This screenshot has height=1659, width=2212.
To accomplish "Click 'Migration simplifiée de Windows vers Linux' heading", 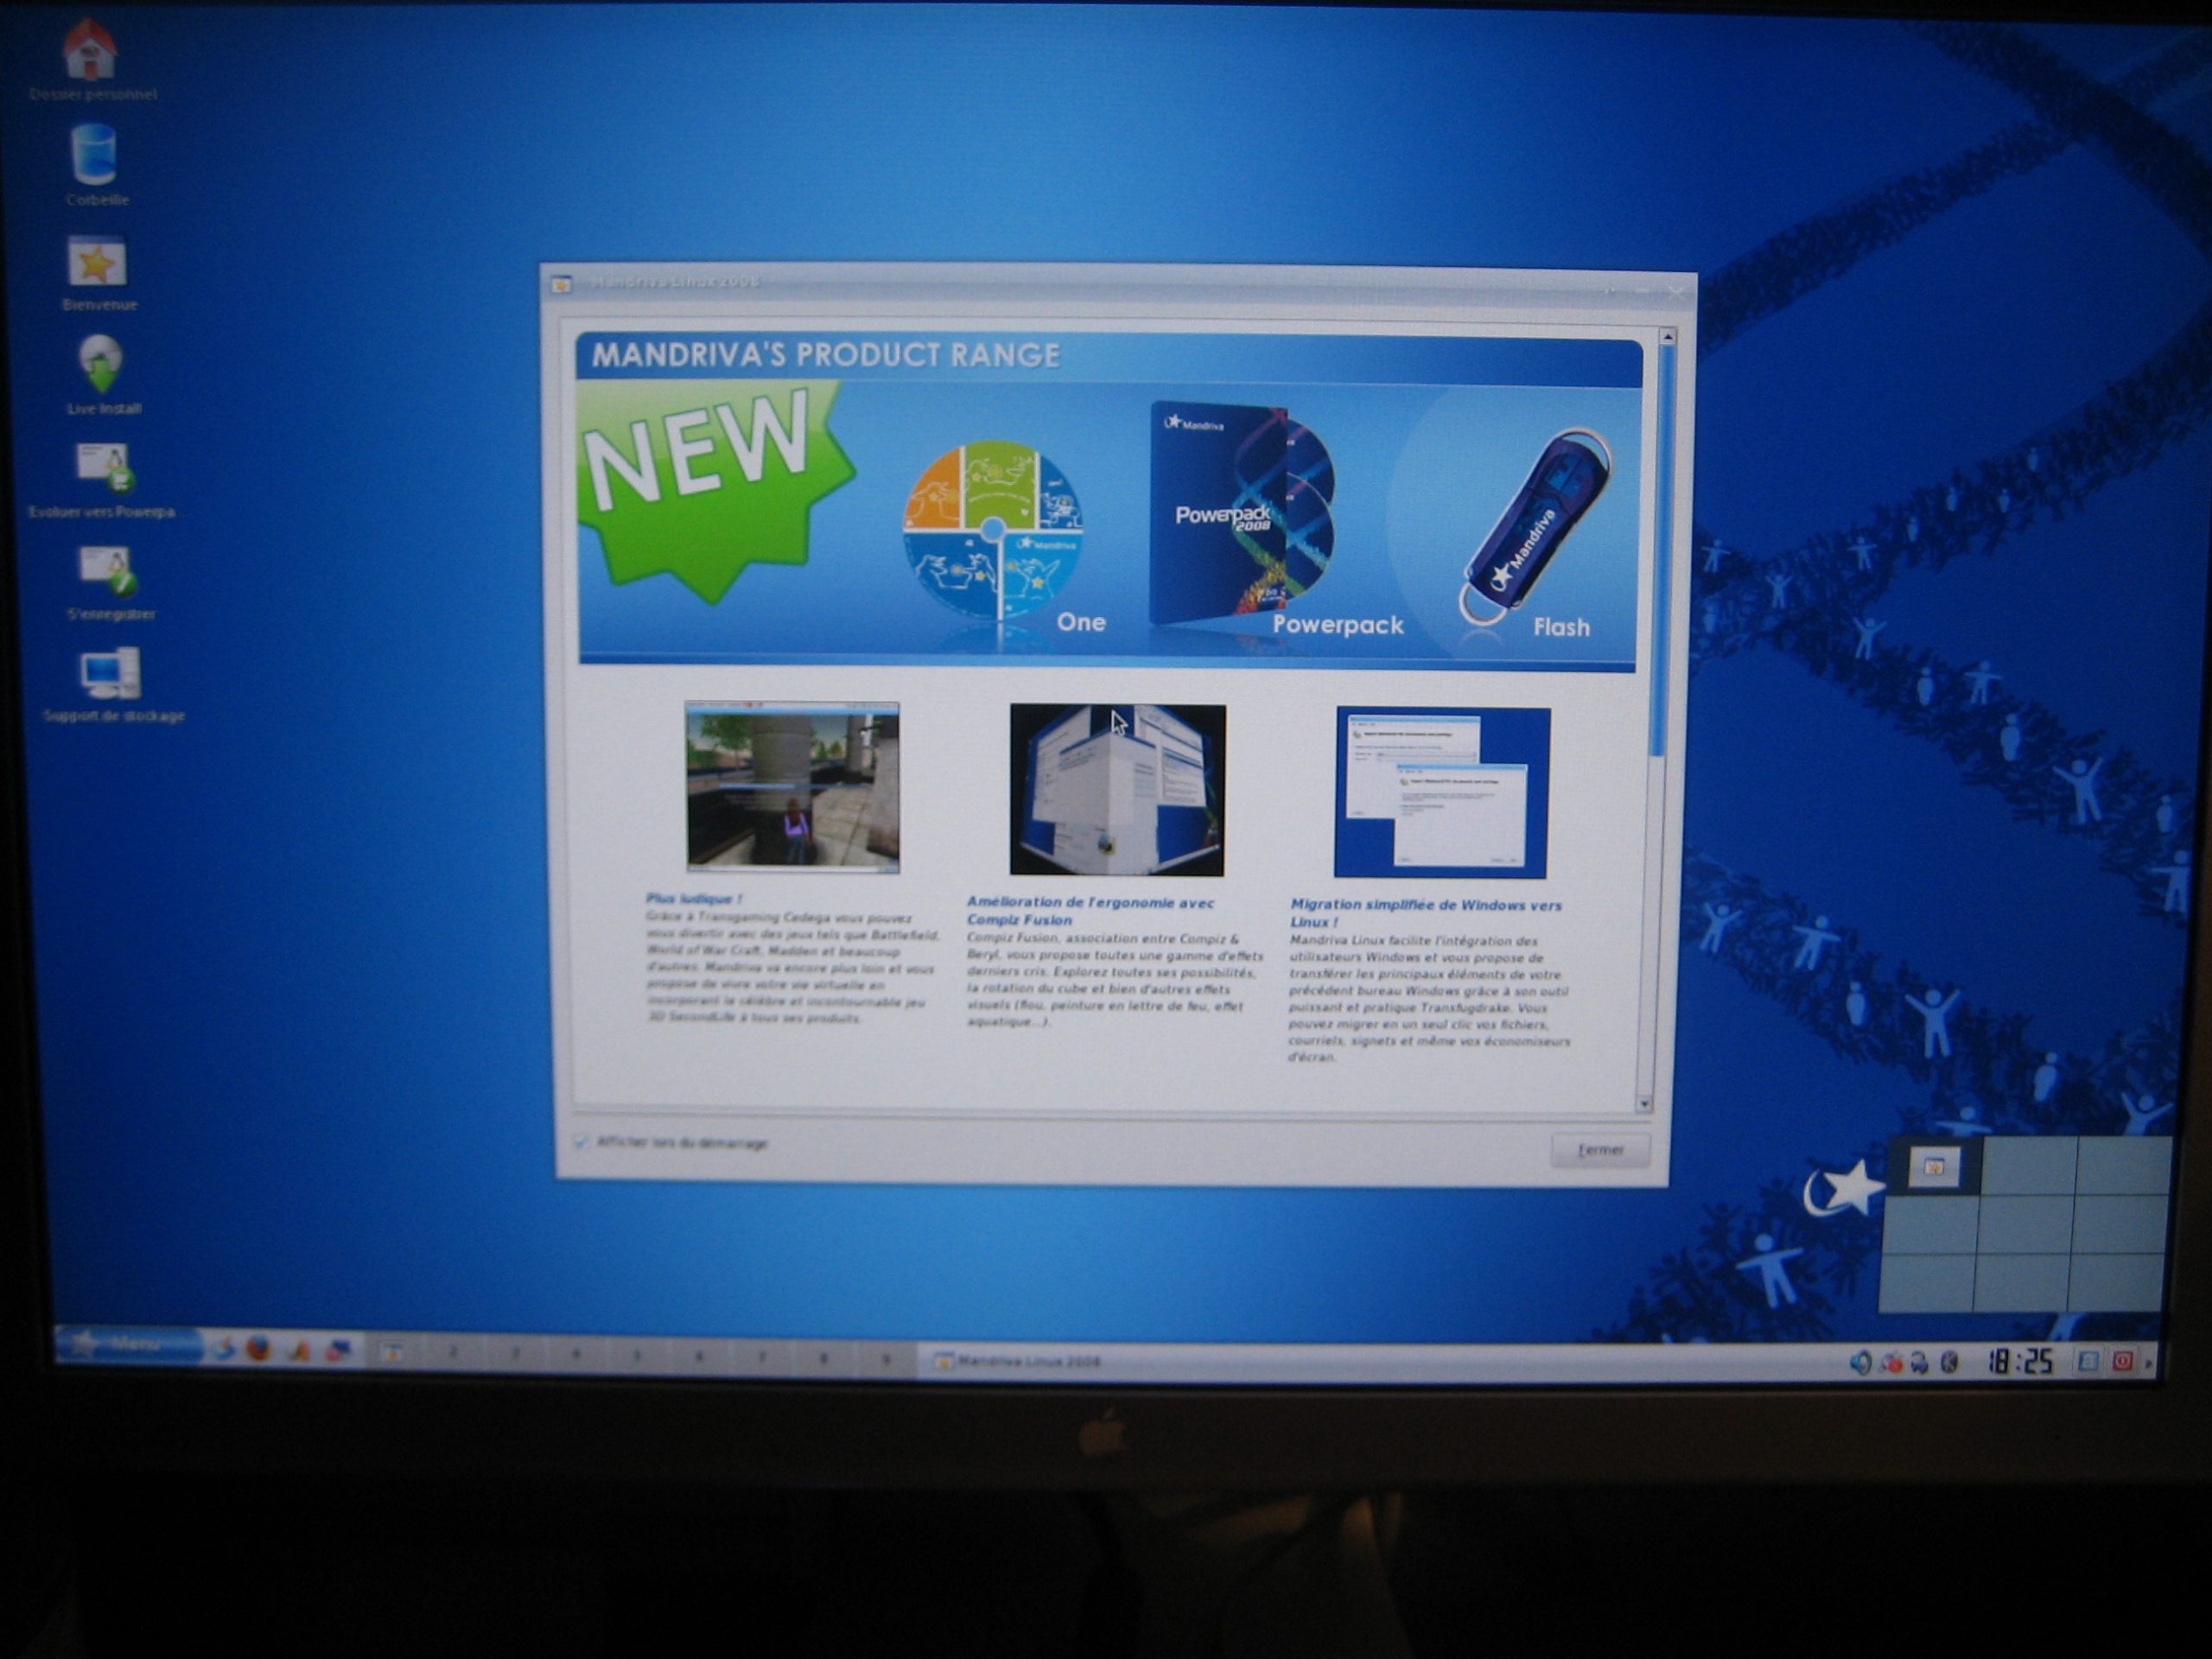I will pos(1425,913).
